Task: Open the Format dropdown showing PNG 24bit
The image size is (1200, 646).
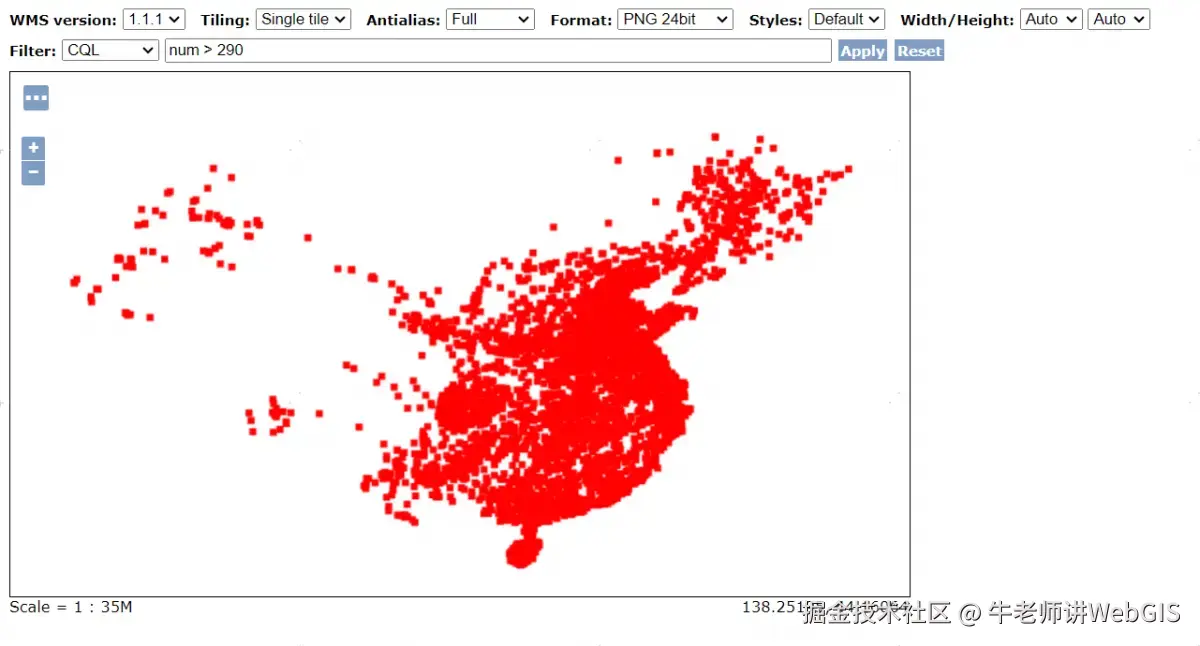Action: tap(675, 19)
